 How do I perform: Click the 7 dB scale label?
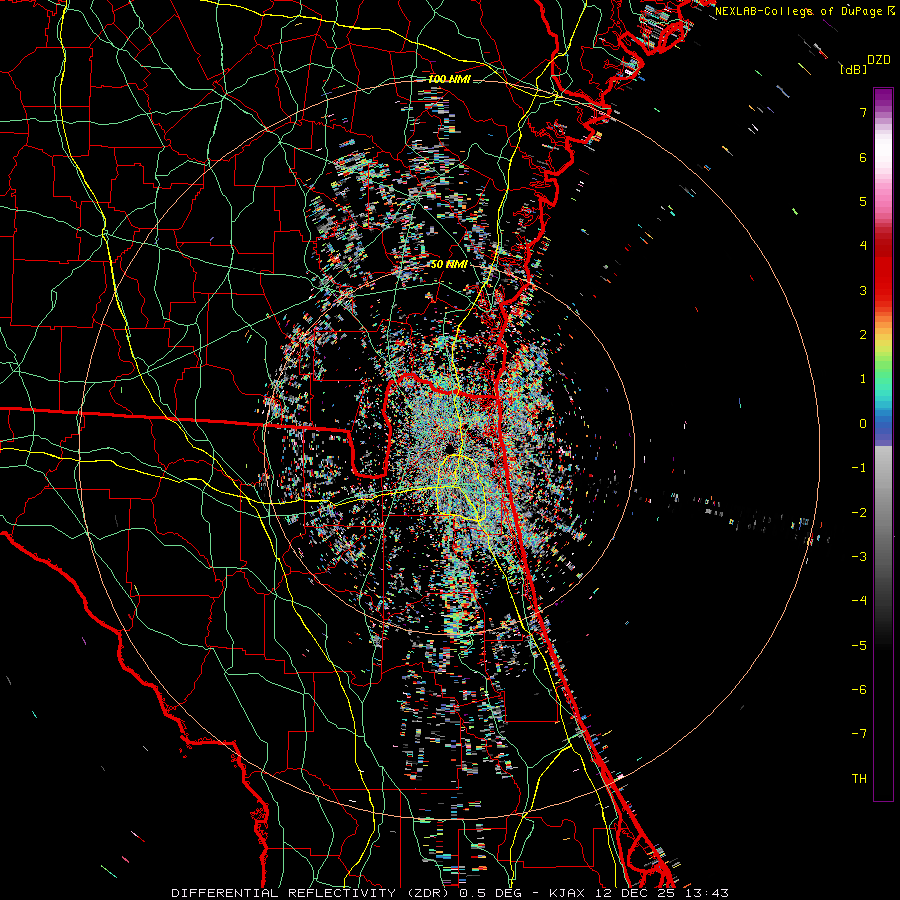[863, 112]
